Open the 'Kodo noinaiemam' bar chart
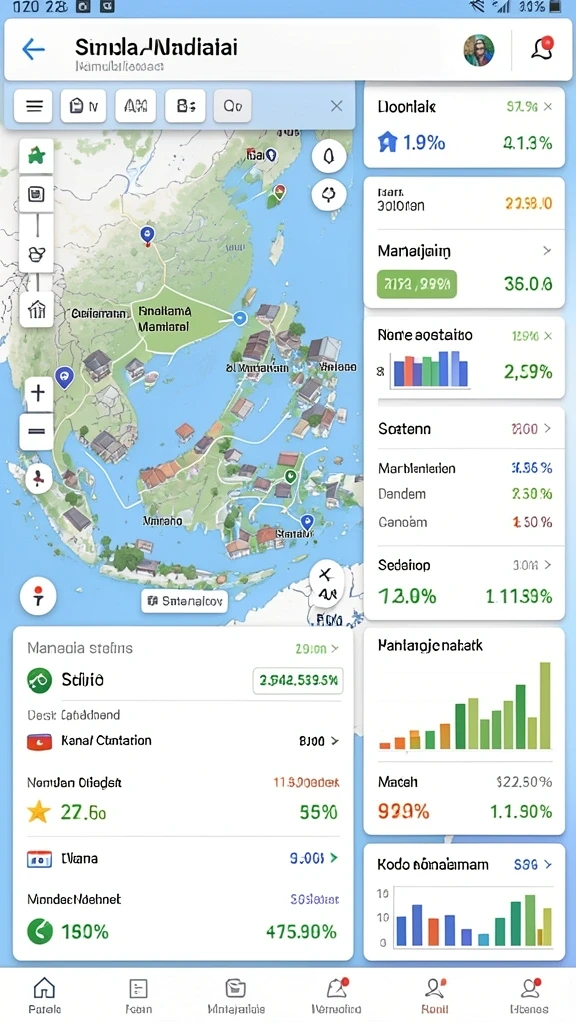Viewport: 576px width, 1024px height. [464, 918]
